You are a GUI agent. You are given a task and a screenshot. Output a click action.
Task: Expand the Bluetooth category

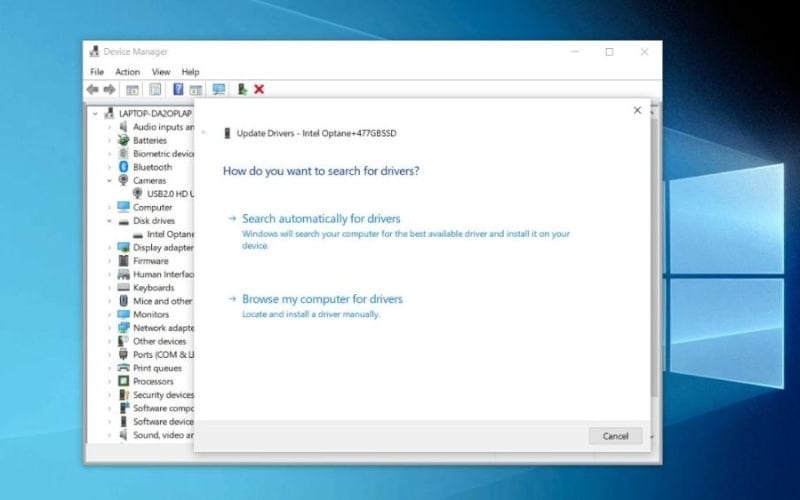tap(109, 167)
